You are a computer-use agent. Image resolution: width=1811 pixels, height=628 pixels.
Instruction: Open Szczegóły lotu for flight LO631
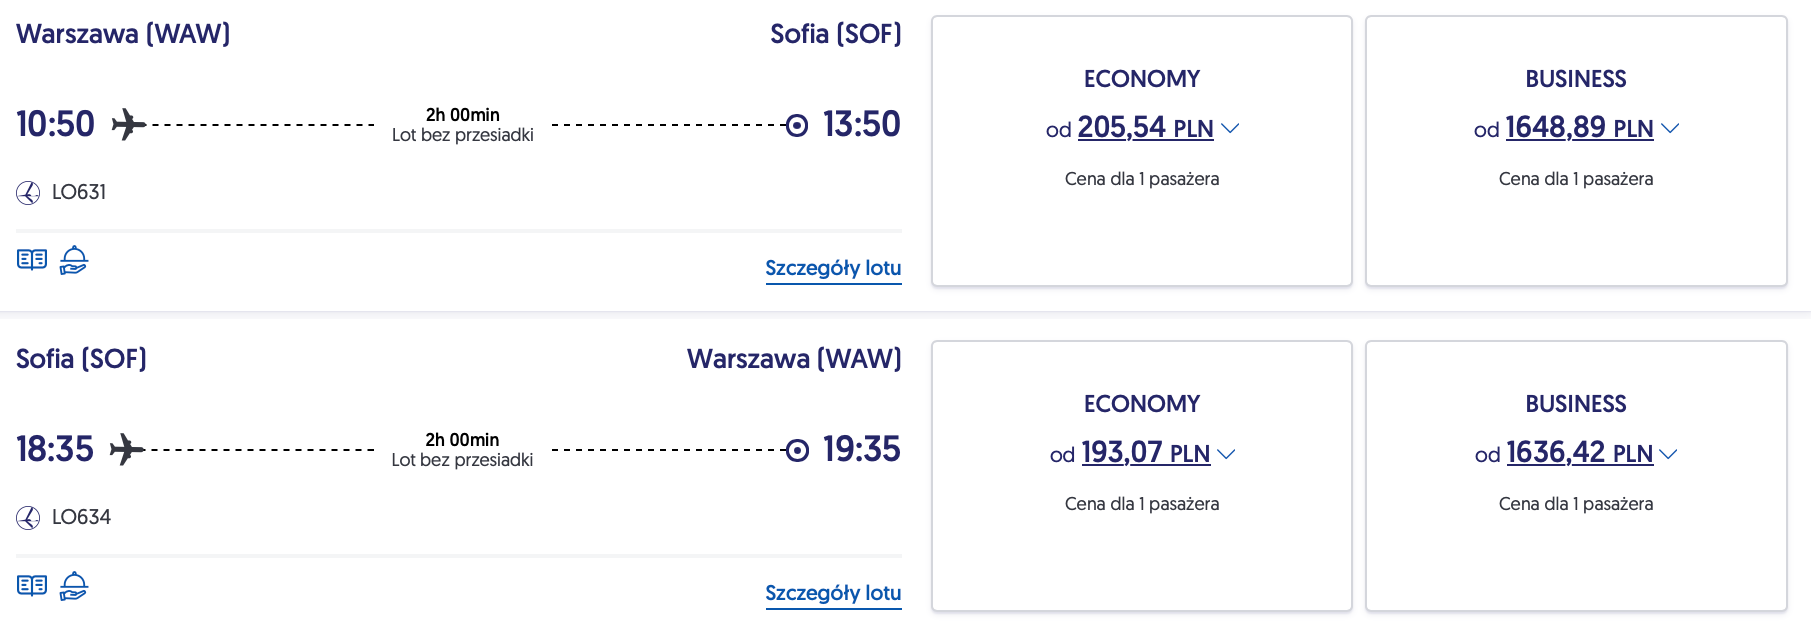click(x=833, y=268)
